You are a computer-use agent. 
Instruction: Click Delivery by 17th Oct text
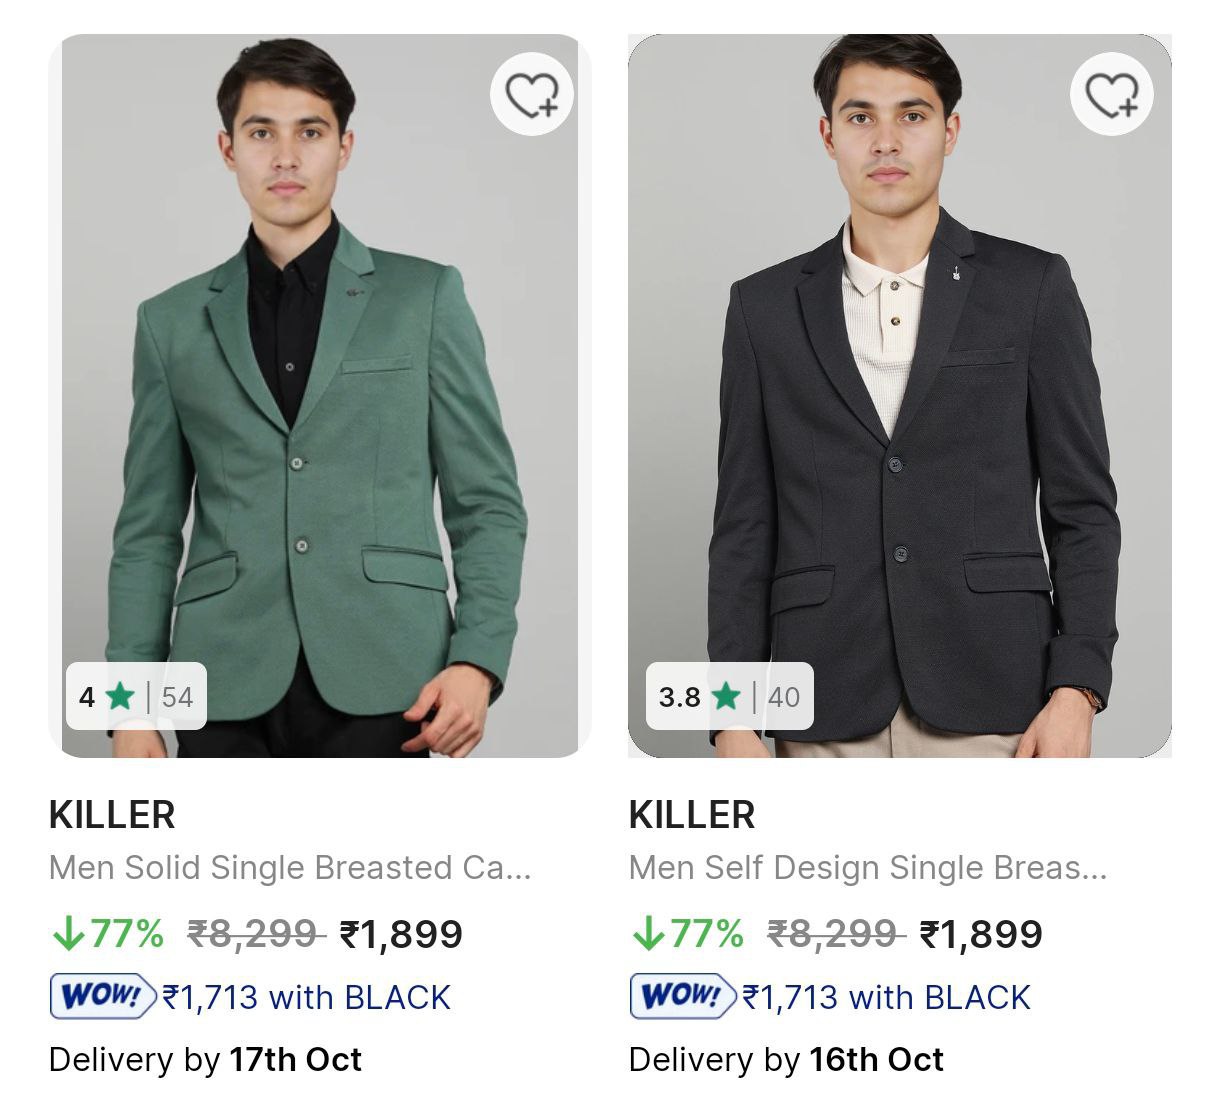[x=205, y=1059]
